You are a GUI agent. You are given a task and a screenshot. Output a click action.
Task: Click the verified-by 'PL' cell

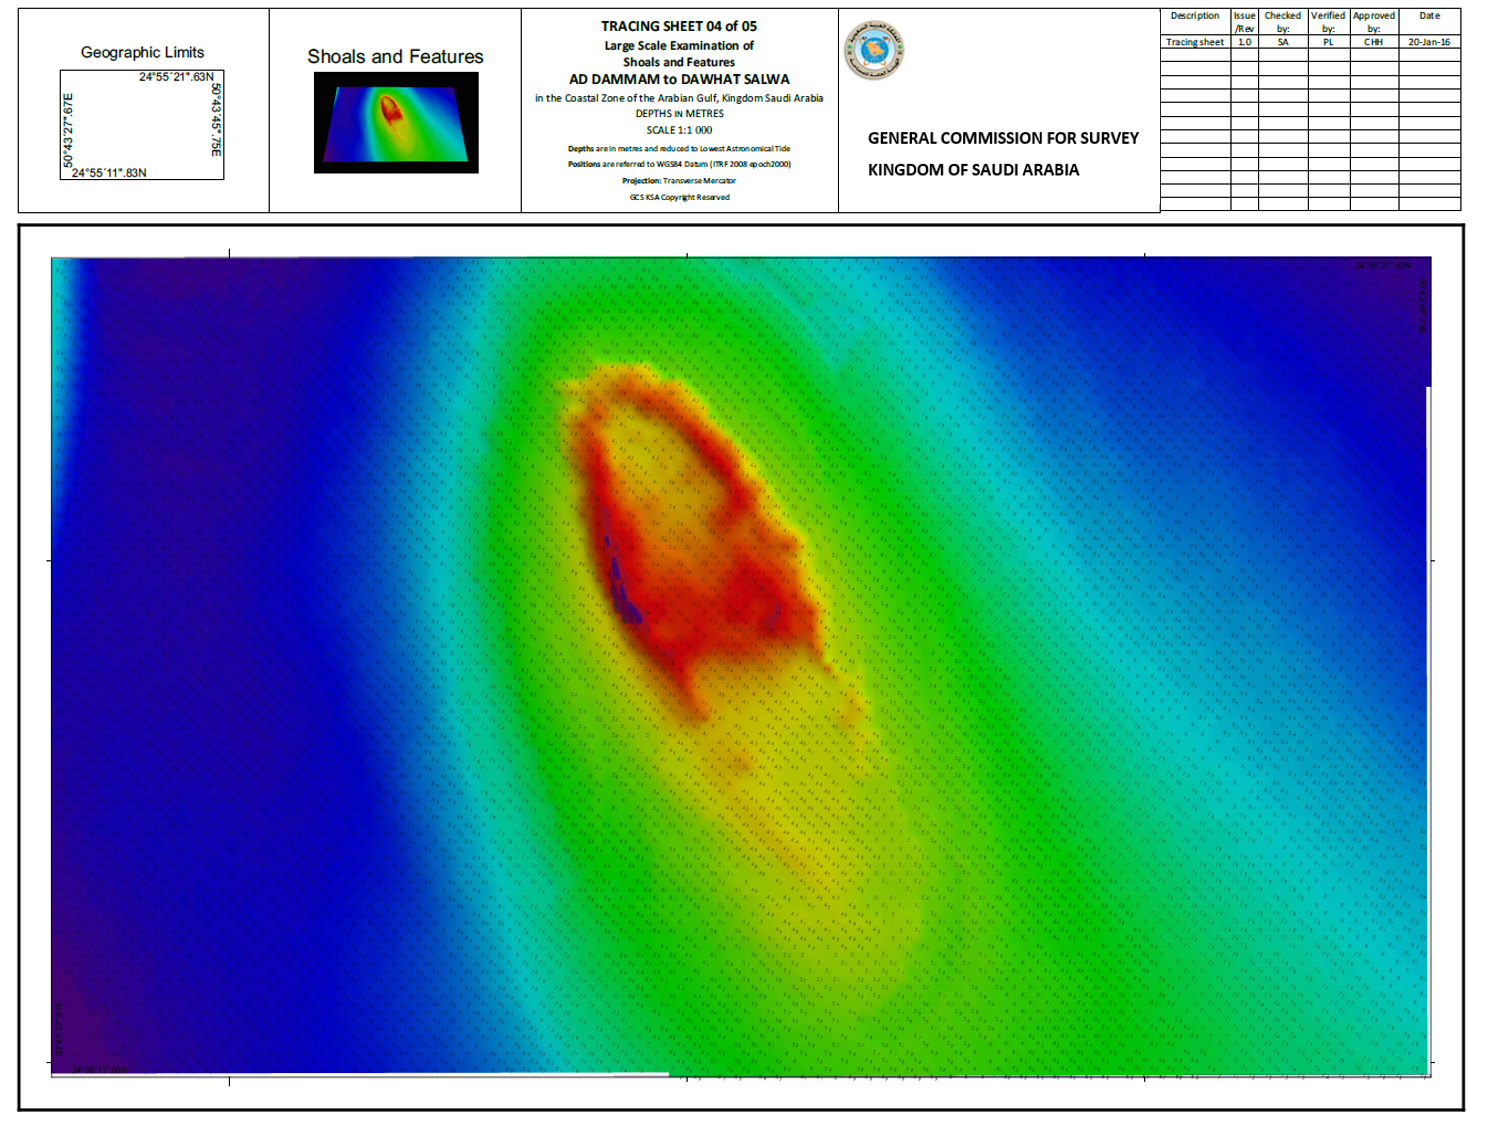1328,42
